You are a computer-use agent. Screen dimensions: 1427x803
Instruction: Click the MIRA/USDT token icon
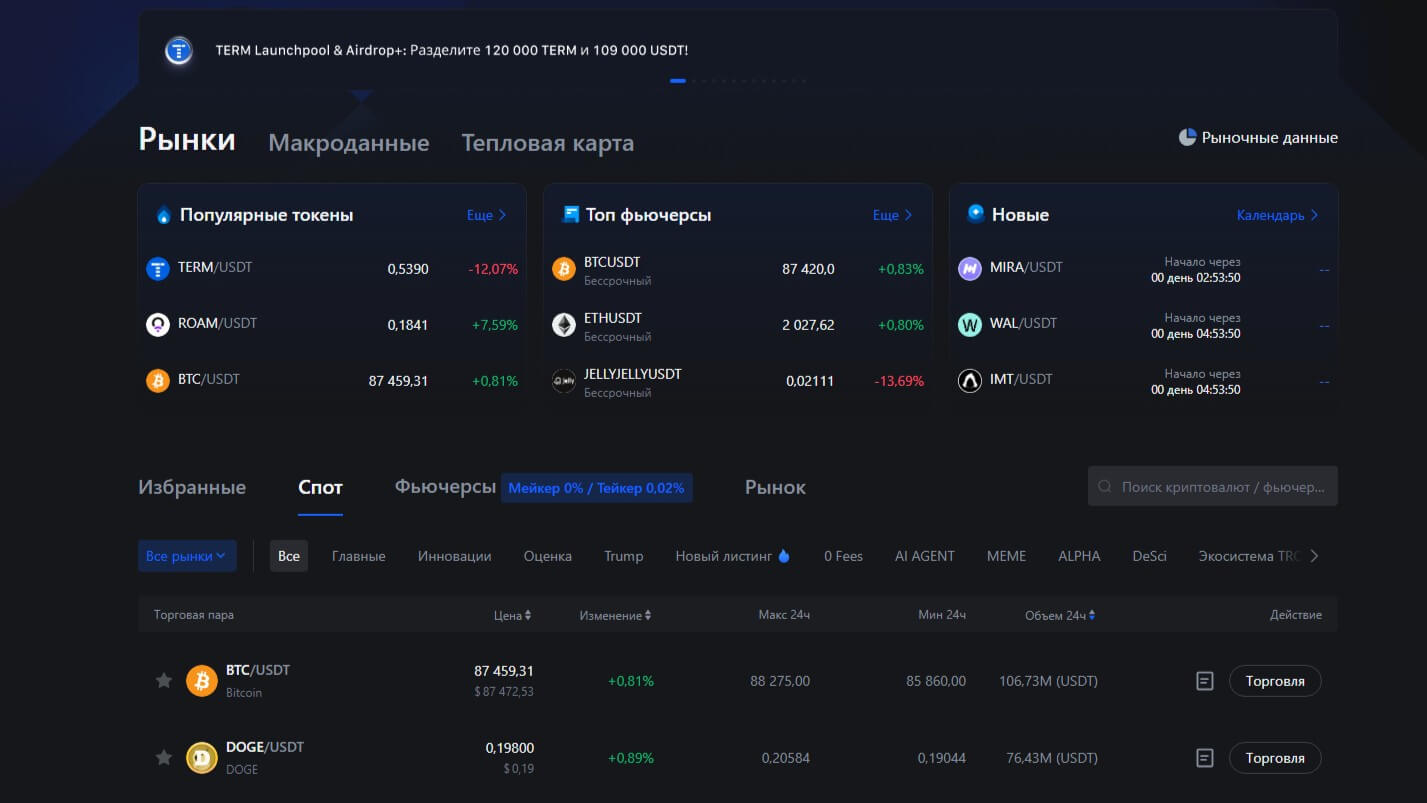(970, 268)
